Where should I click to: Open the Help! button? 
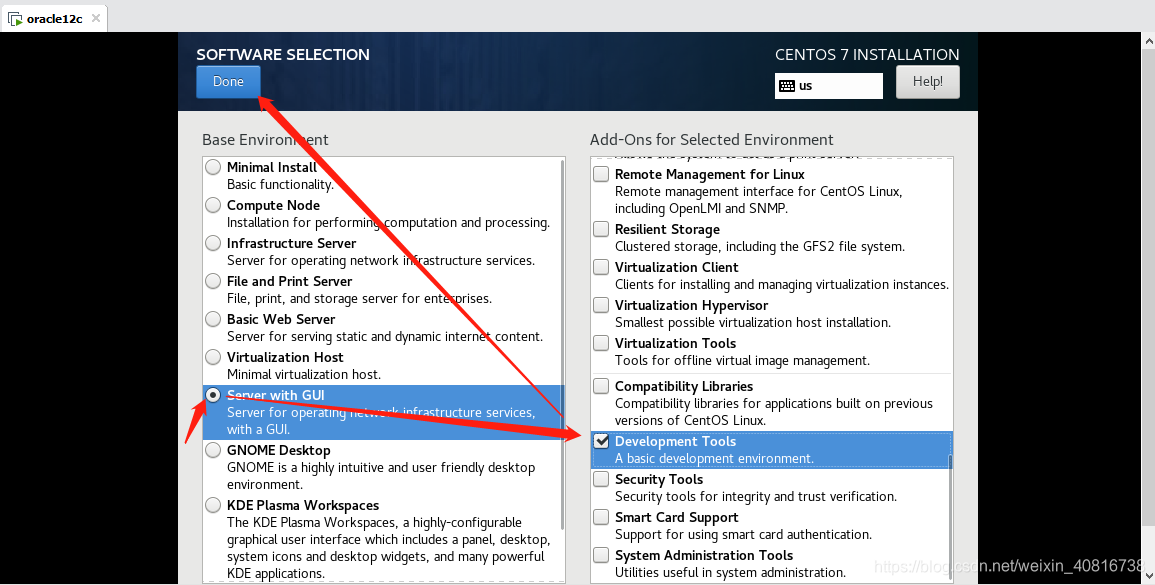pos(927,82)
